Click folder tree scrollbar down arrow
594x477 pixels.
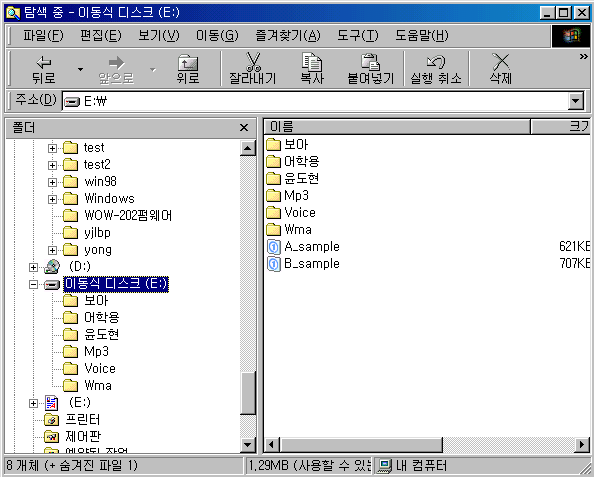click(x=248, y=445)
